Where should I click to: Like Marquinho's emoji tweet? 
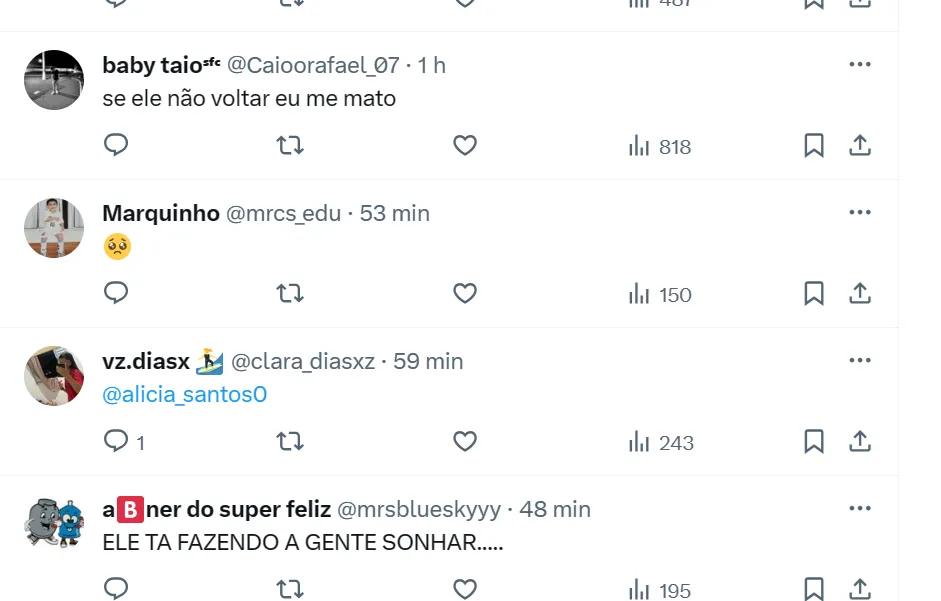tap(465, 294)
